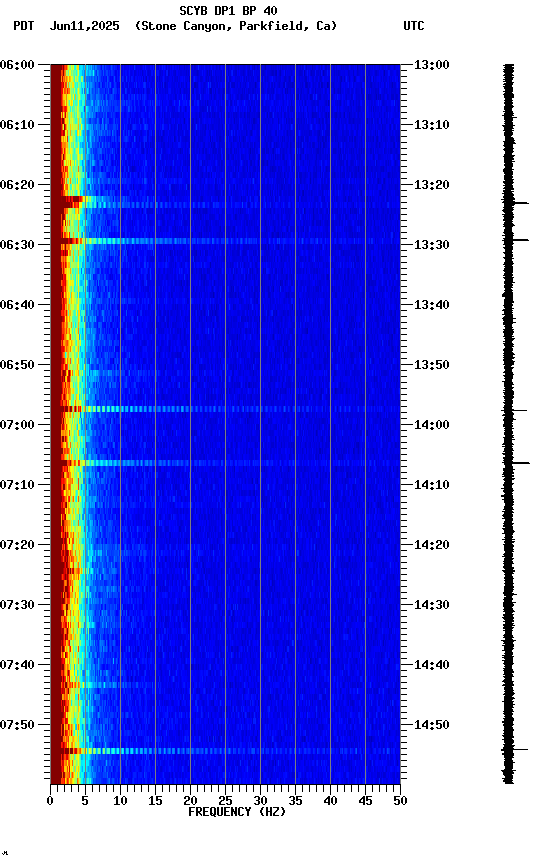Click the '13:20' UTC time label
Image resolution: width=552 pixels, height=864 pixels.
432,185
